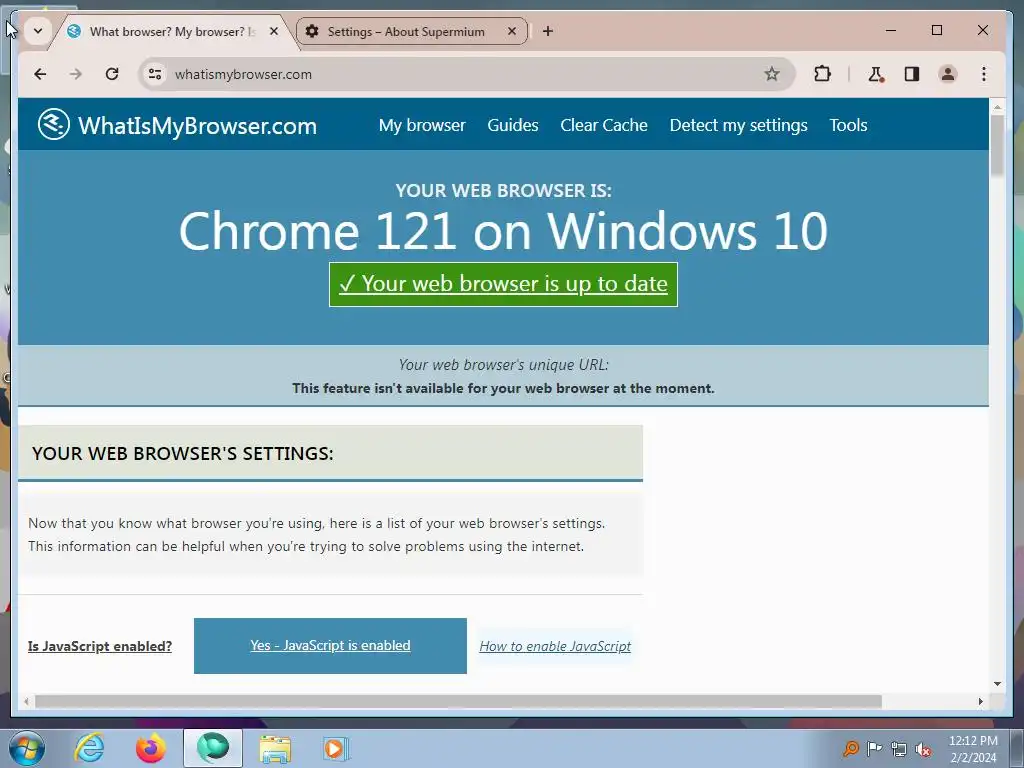Click the magnifier tray icon
1024x768 pixels.
tap(850, 749)
